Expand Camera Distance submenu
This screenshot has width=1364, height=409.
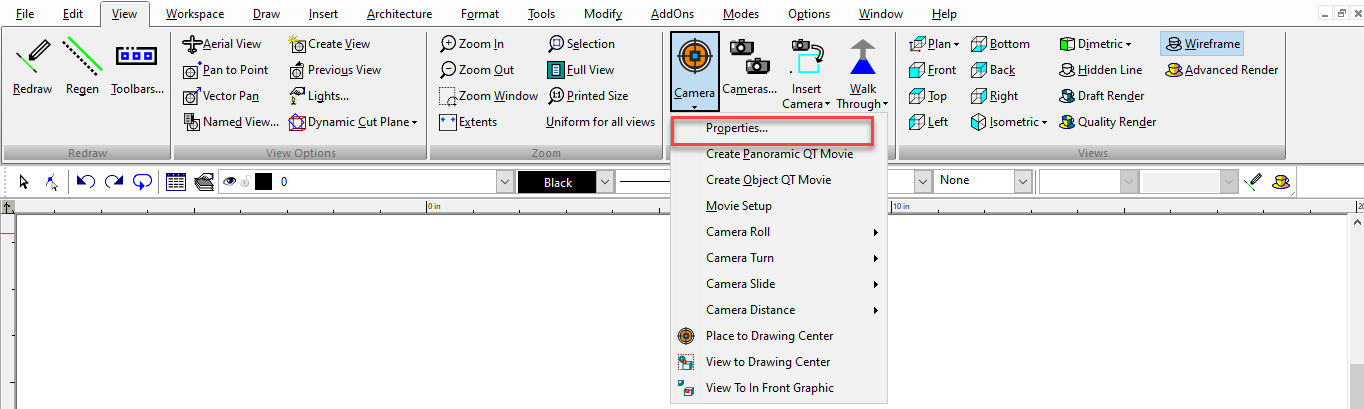tap(779, 310)
